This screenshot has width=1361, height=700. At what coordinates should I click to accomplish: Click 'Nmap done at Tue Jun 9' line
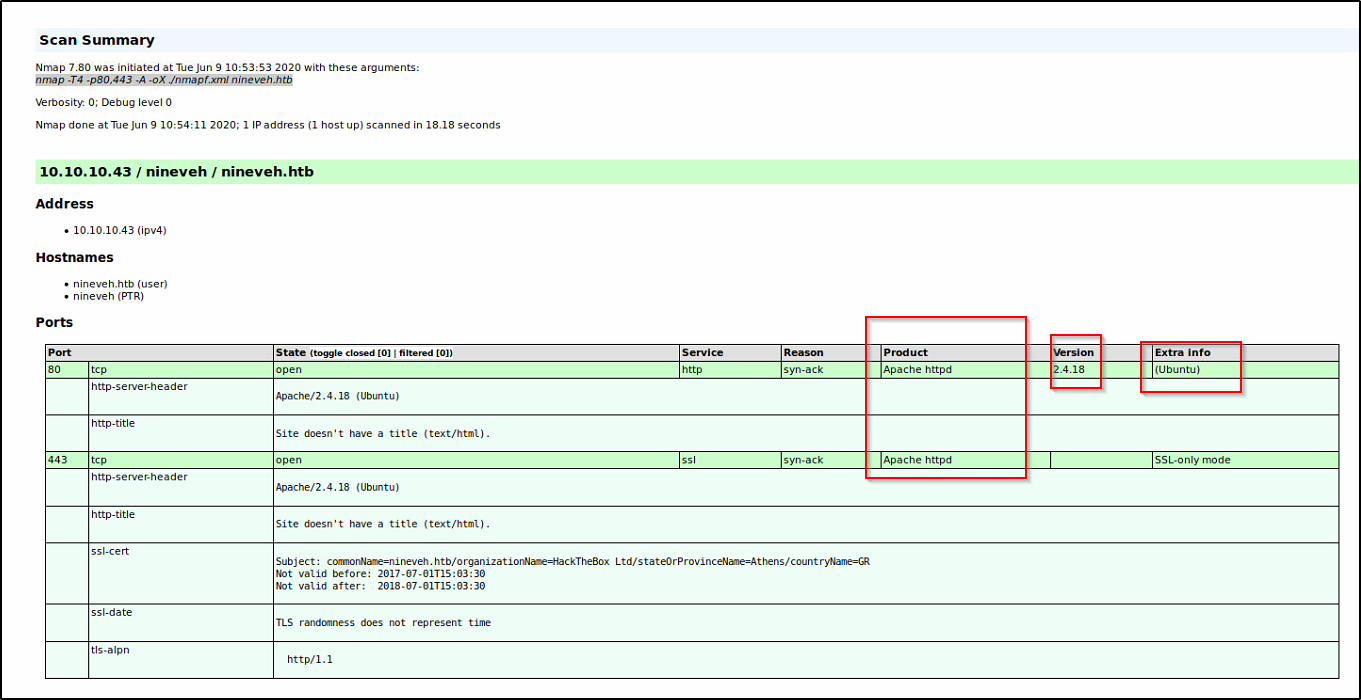coord(268,125)
